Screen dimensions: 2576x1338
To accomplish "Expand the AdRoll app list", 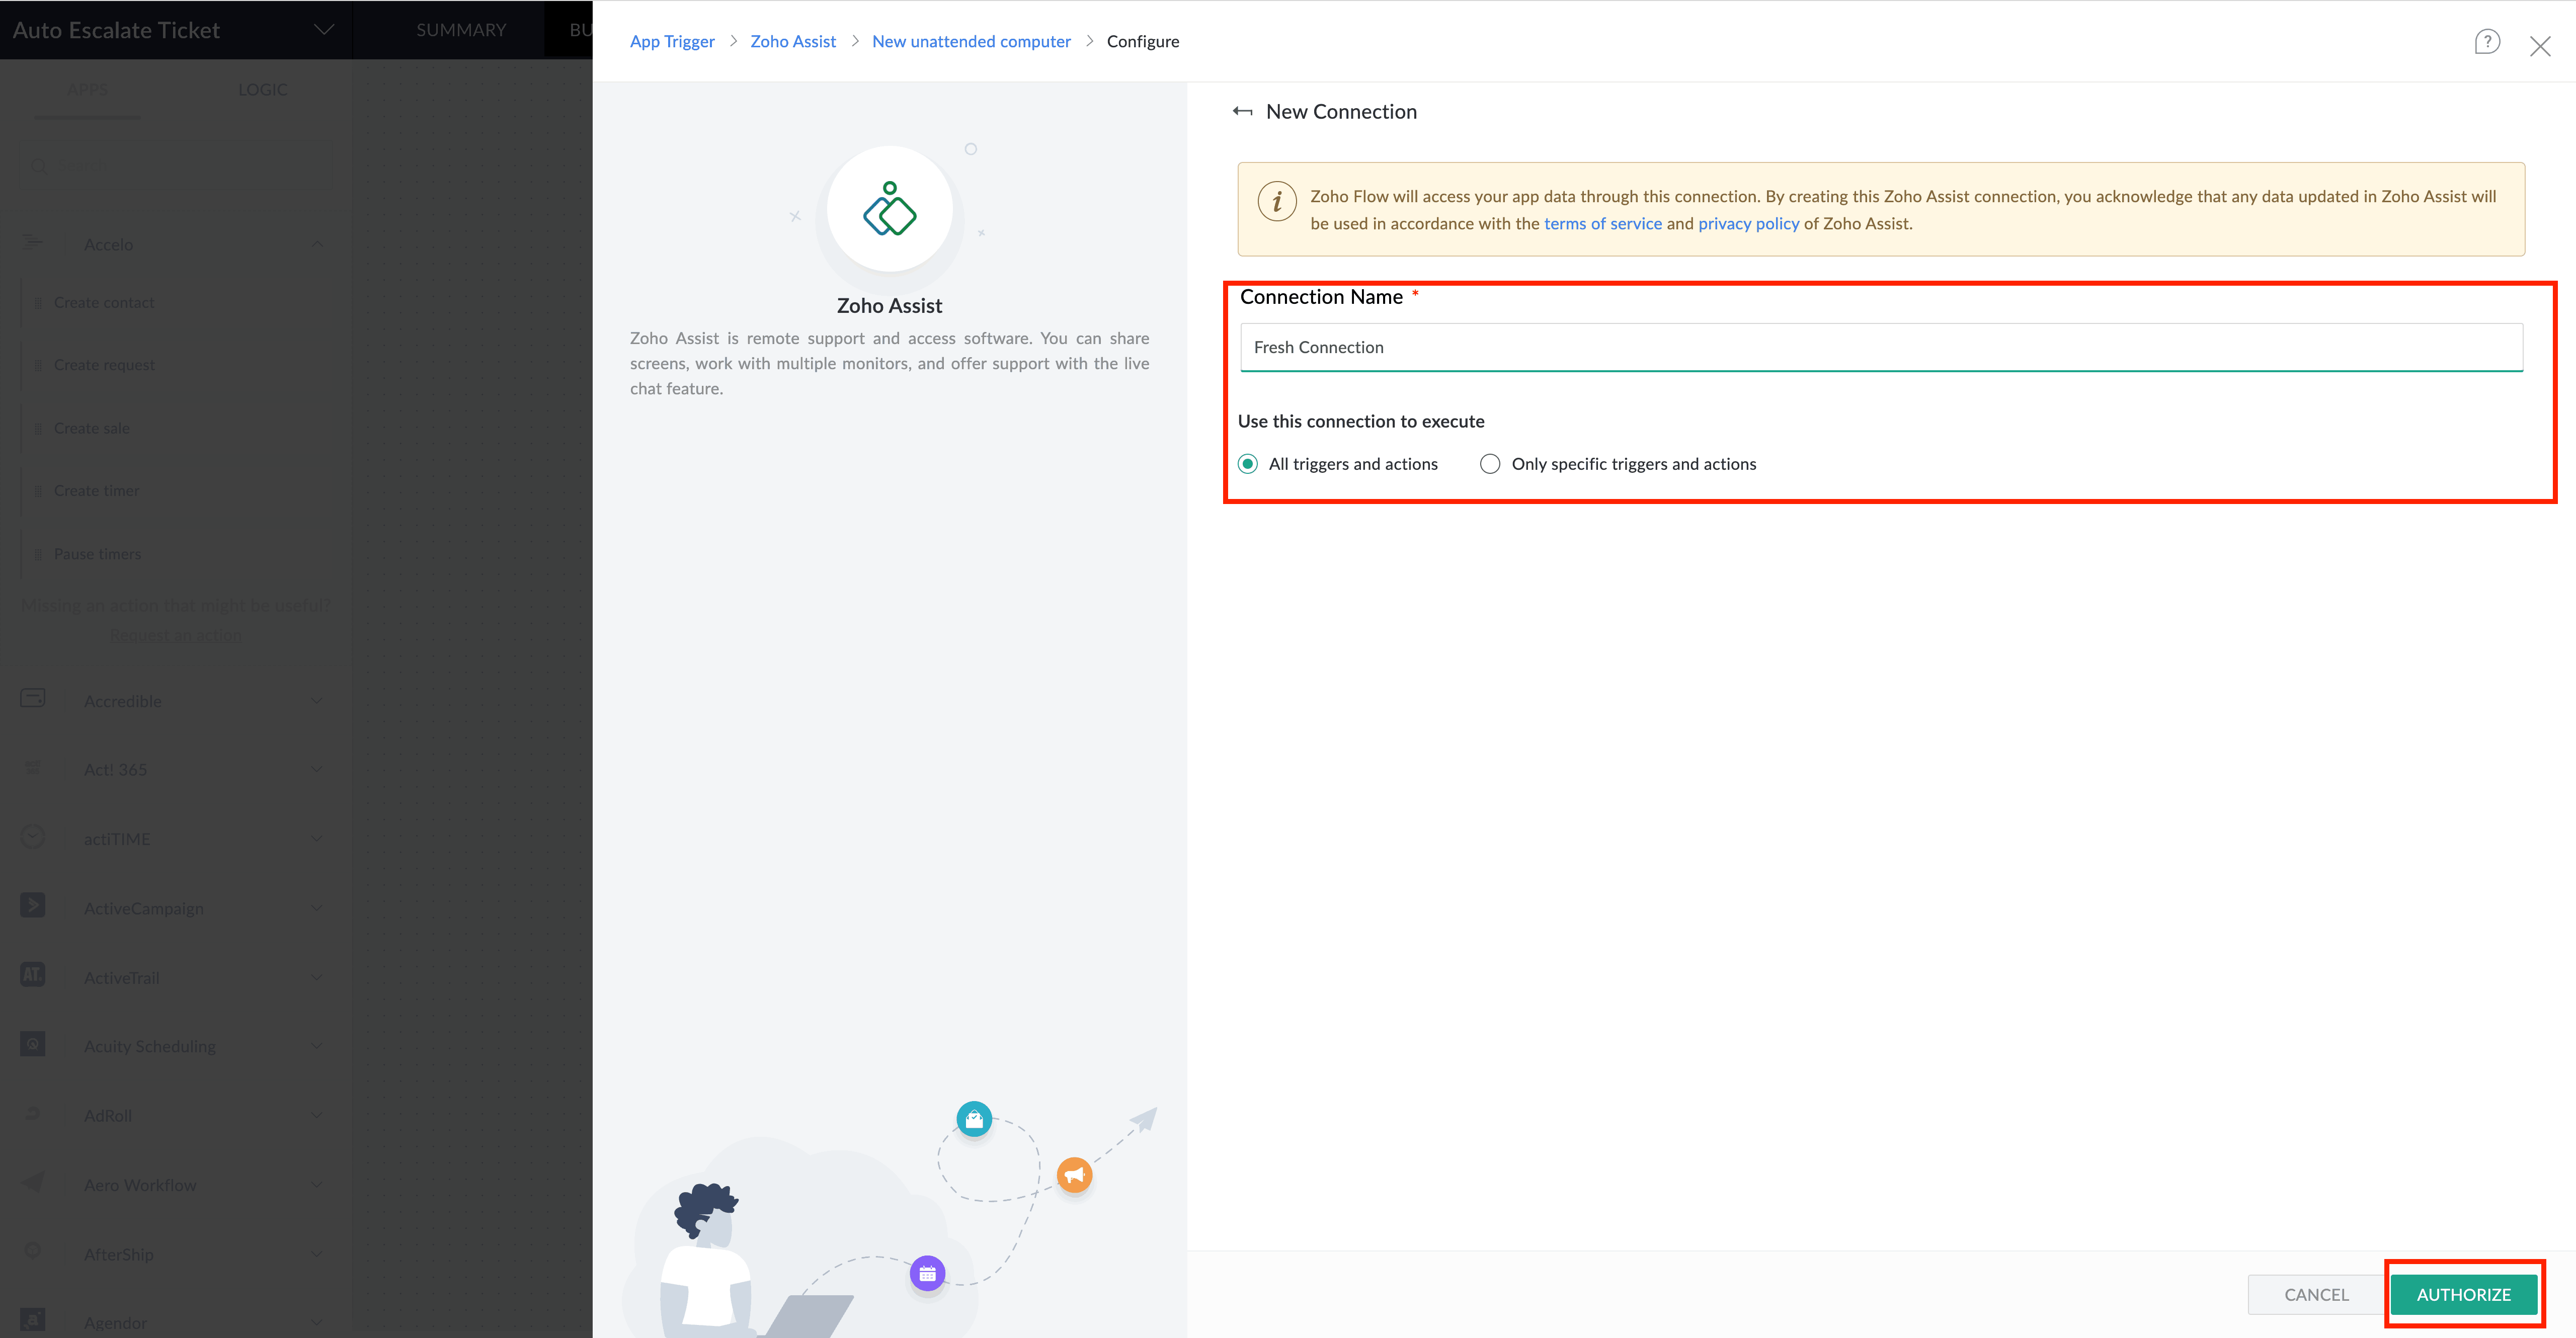I will 317,1115.
